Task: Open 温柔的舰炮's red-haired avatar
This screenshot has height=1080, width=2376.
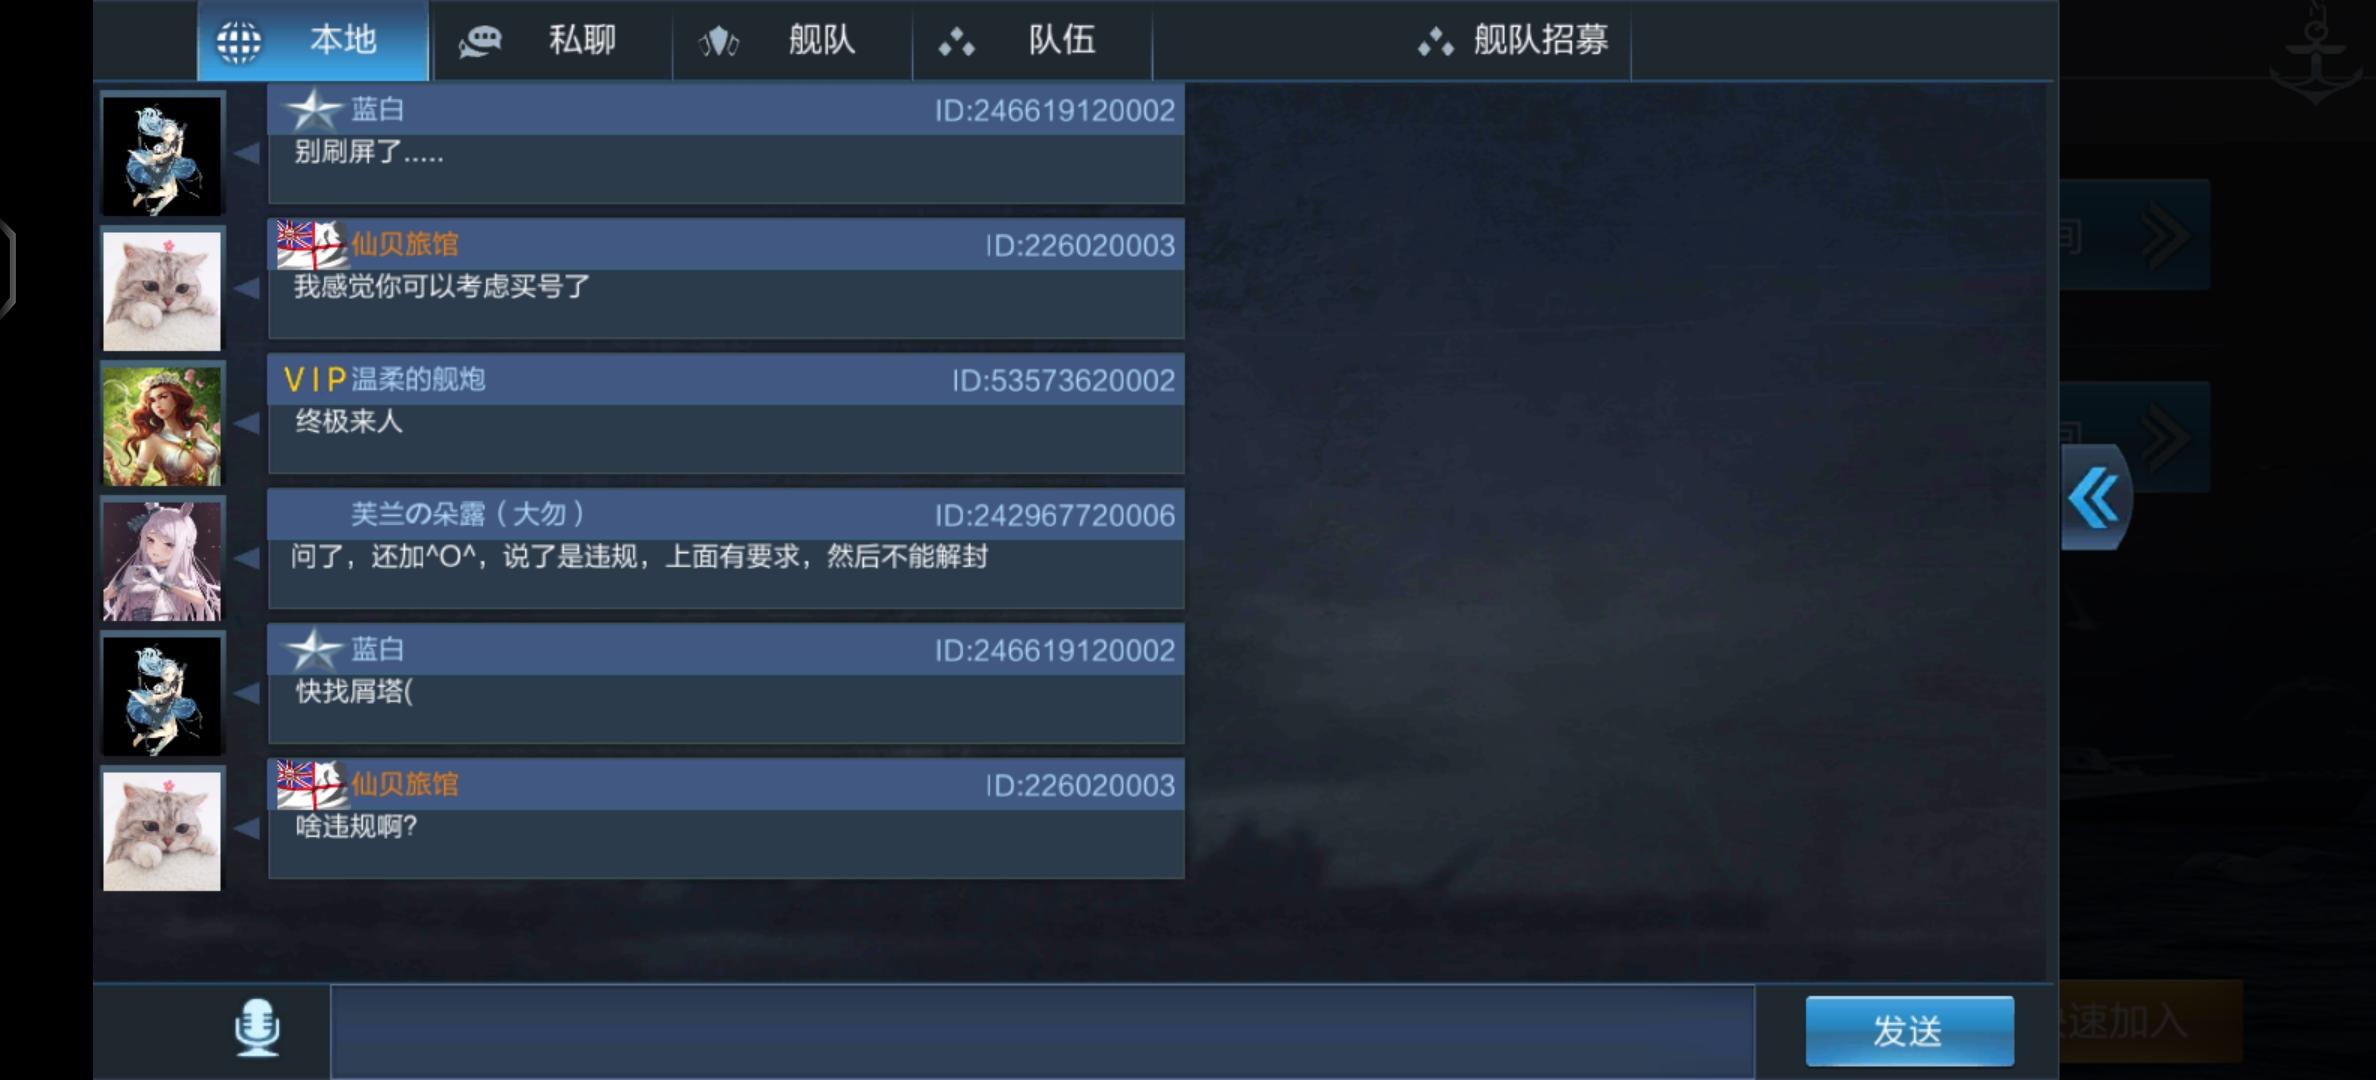Action: click(162, 425)
